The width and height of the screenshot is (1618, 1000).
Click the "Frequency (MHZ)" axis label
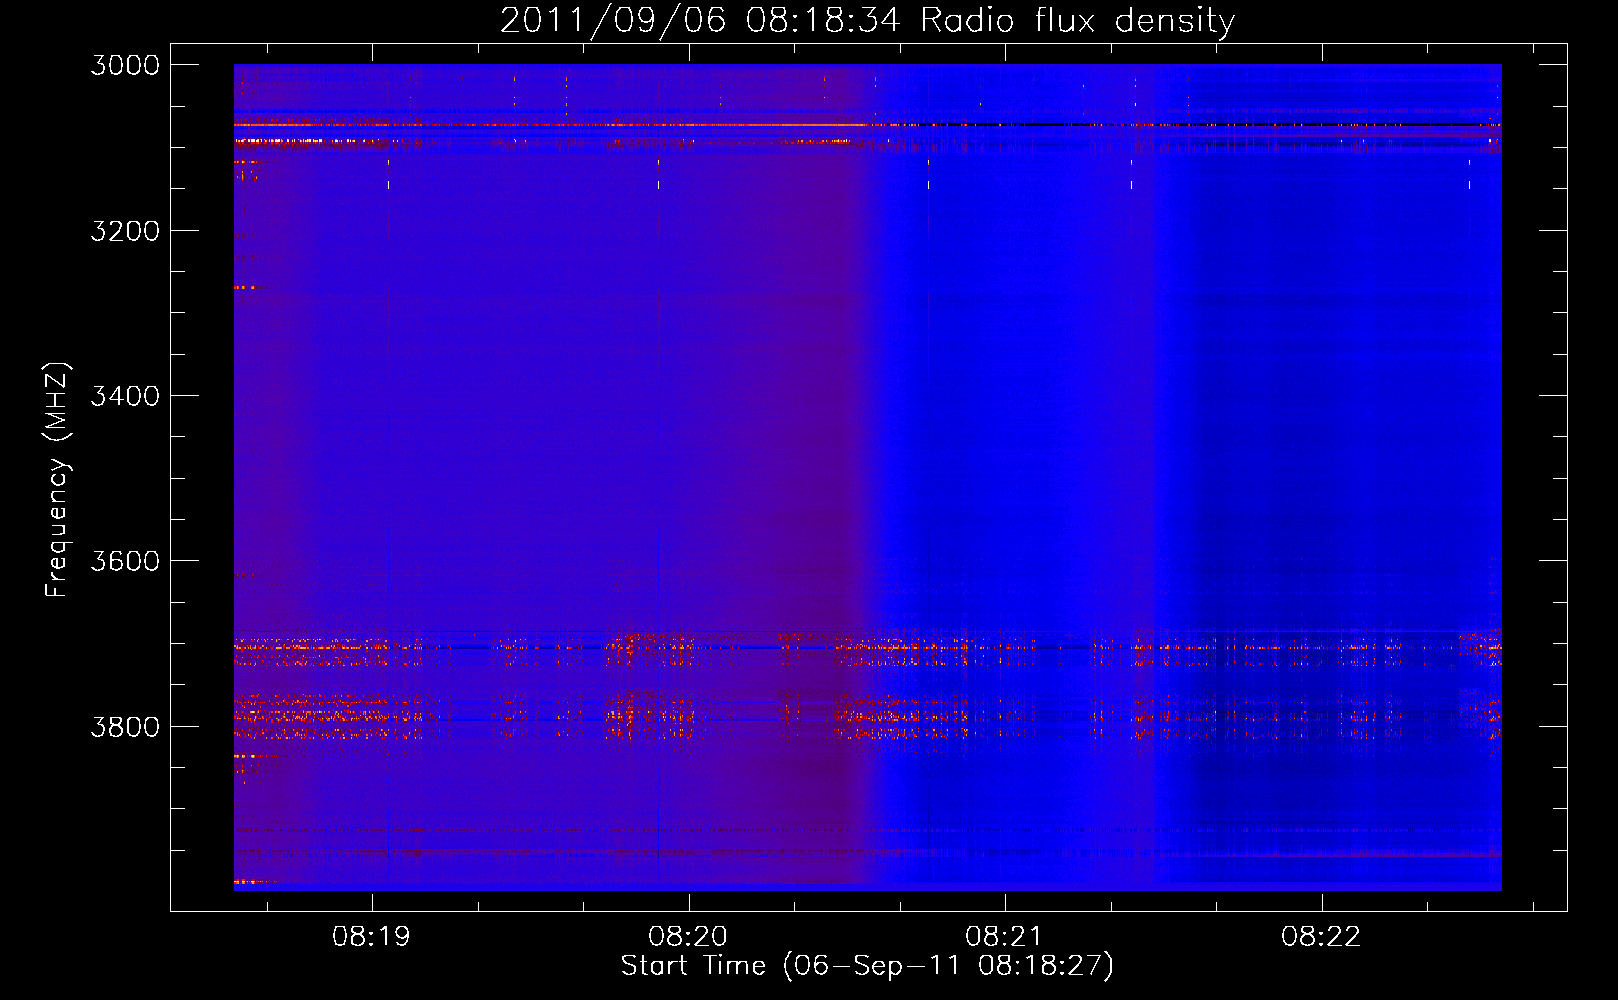click(x=58, y=479)
